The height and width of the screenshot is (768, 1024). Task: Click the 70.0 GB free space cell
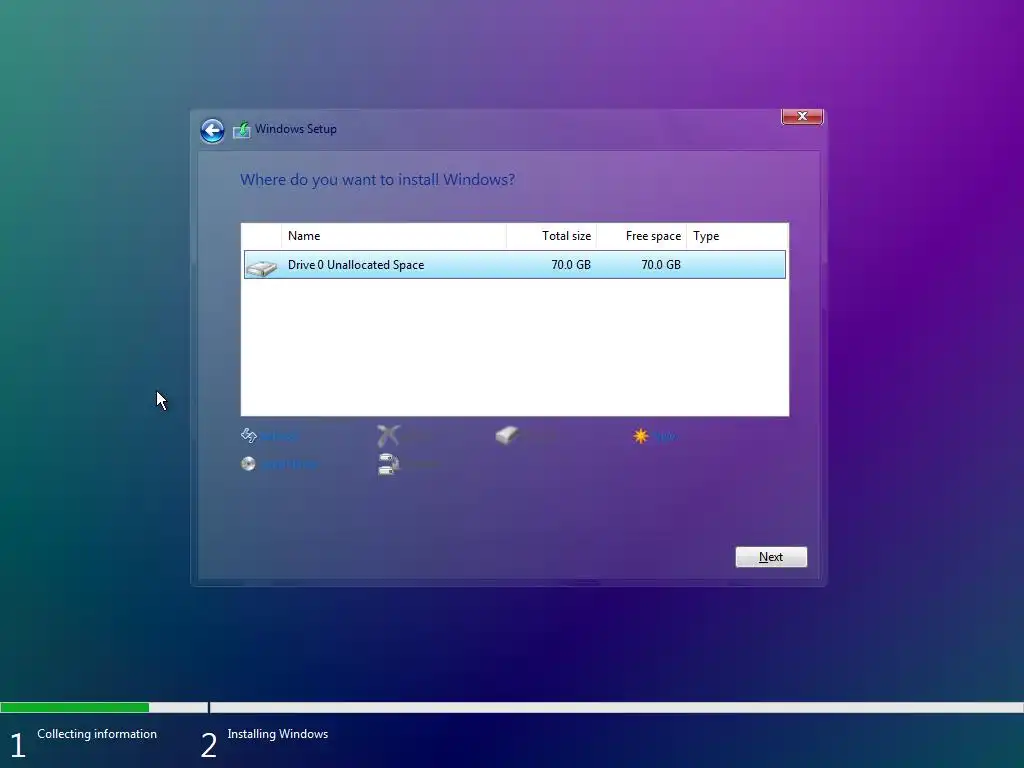coord(661,264)
